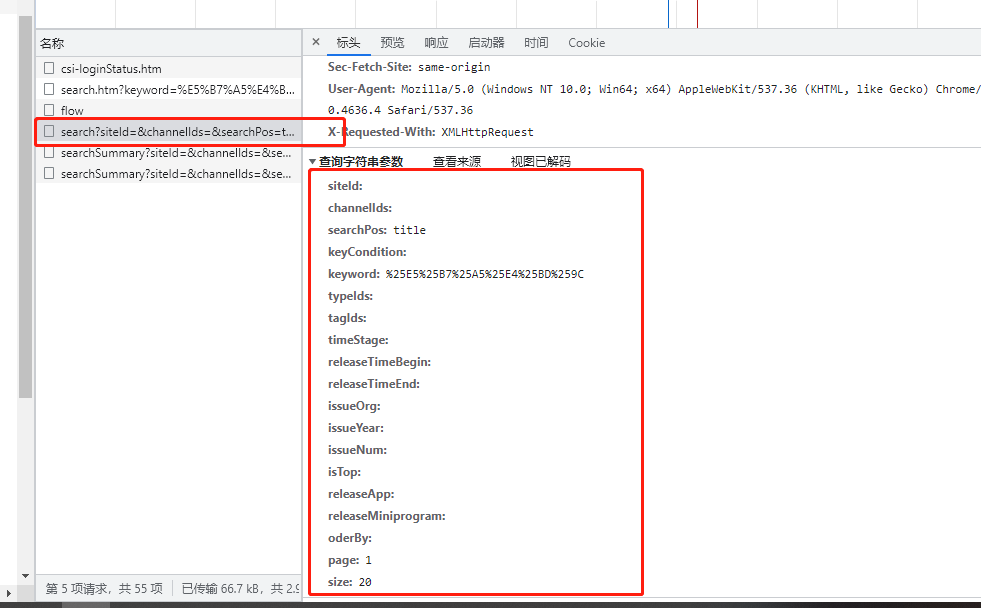Screen dimensions: 981x608
Task: Select the first searchSummary request row
Action: [x=168, y=153]
